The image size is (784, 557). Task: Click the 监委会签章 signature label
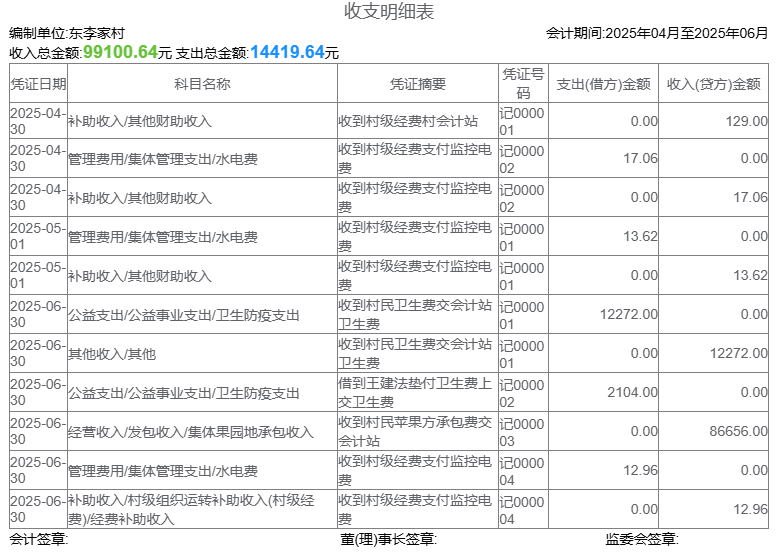(x=641, y=540)
